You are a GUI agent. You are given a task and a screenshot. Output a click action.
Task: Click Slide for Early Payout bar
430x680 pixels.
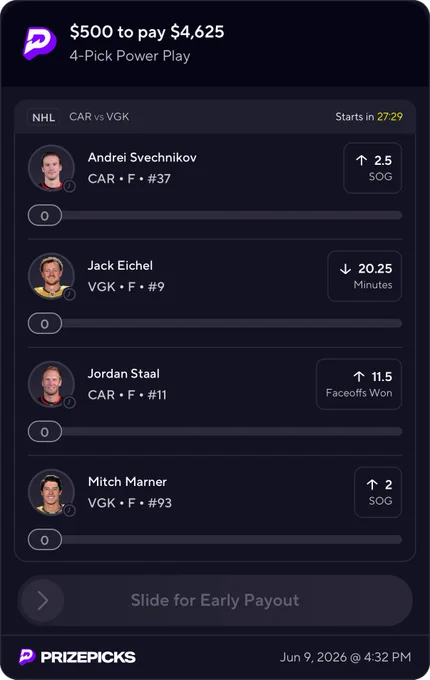[215, 601]
